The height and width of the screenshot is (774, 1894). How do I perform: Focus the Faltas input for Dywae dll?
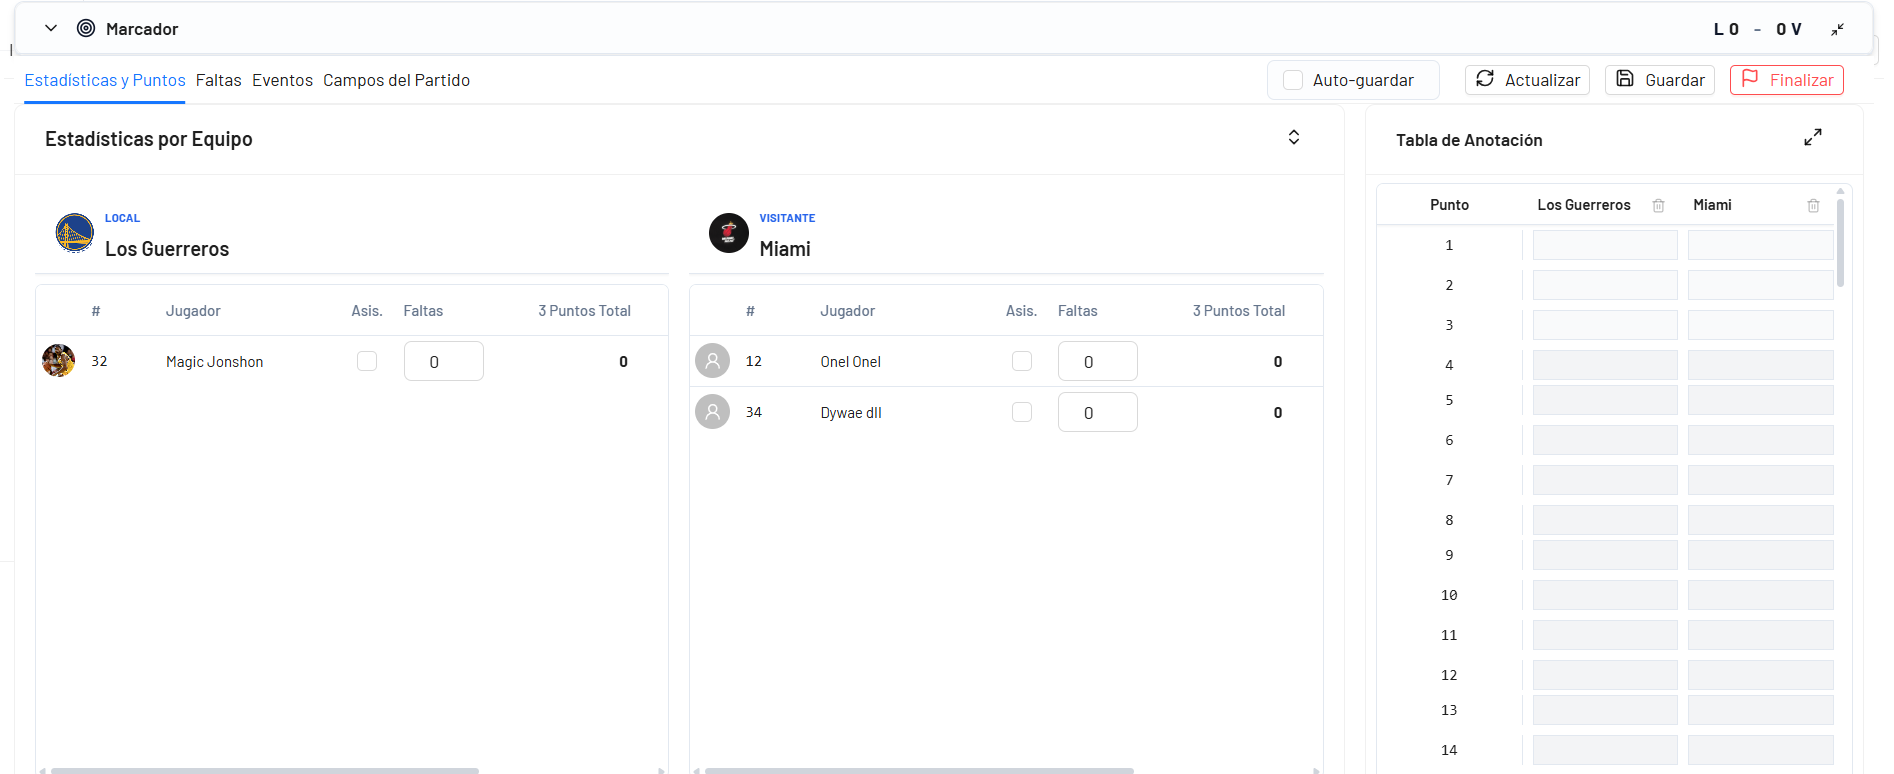point(1098,412)
